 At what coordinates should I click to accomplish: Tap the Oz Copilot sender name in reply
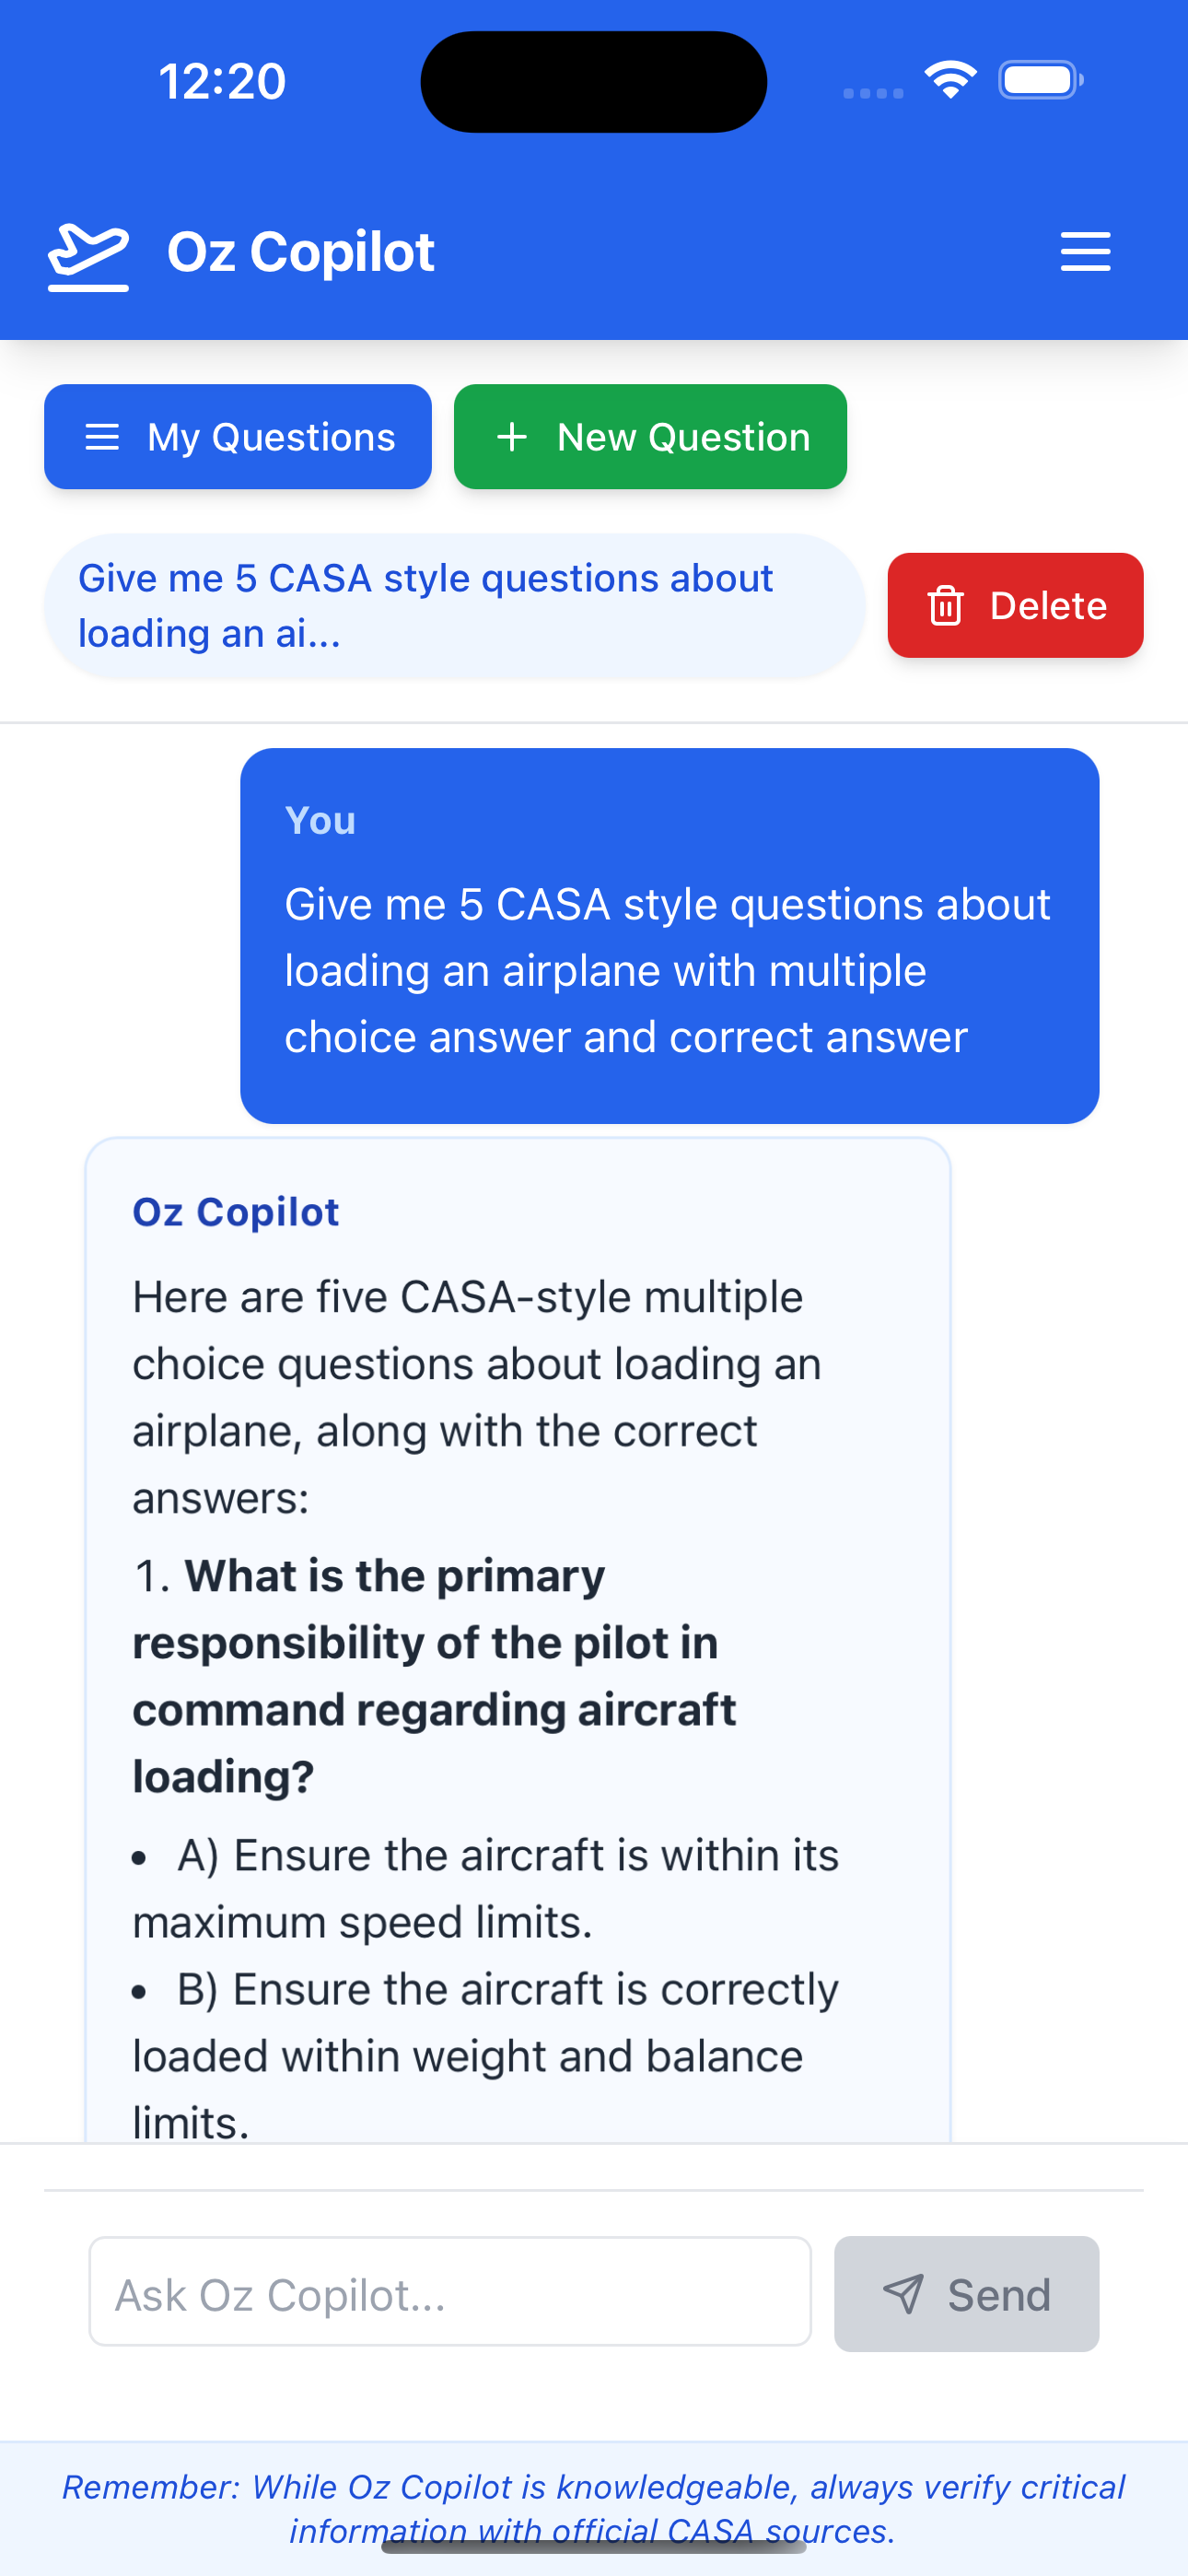click(236, 1212)
